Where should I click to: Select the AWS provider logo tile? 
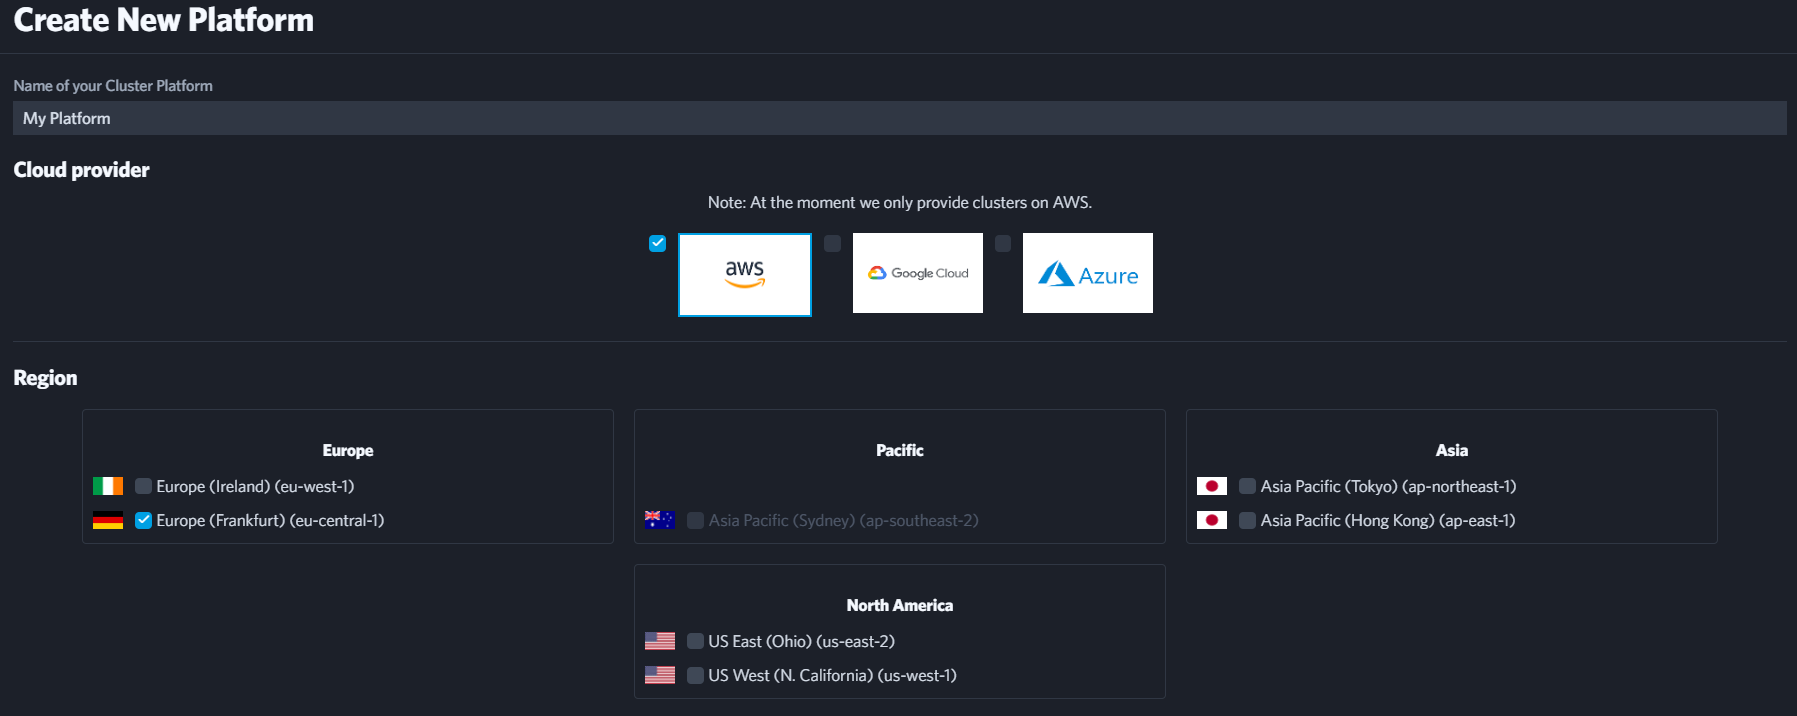coord(745,275)
